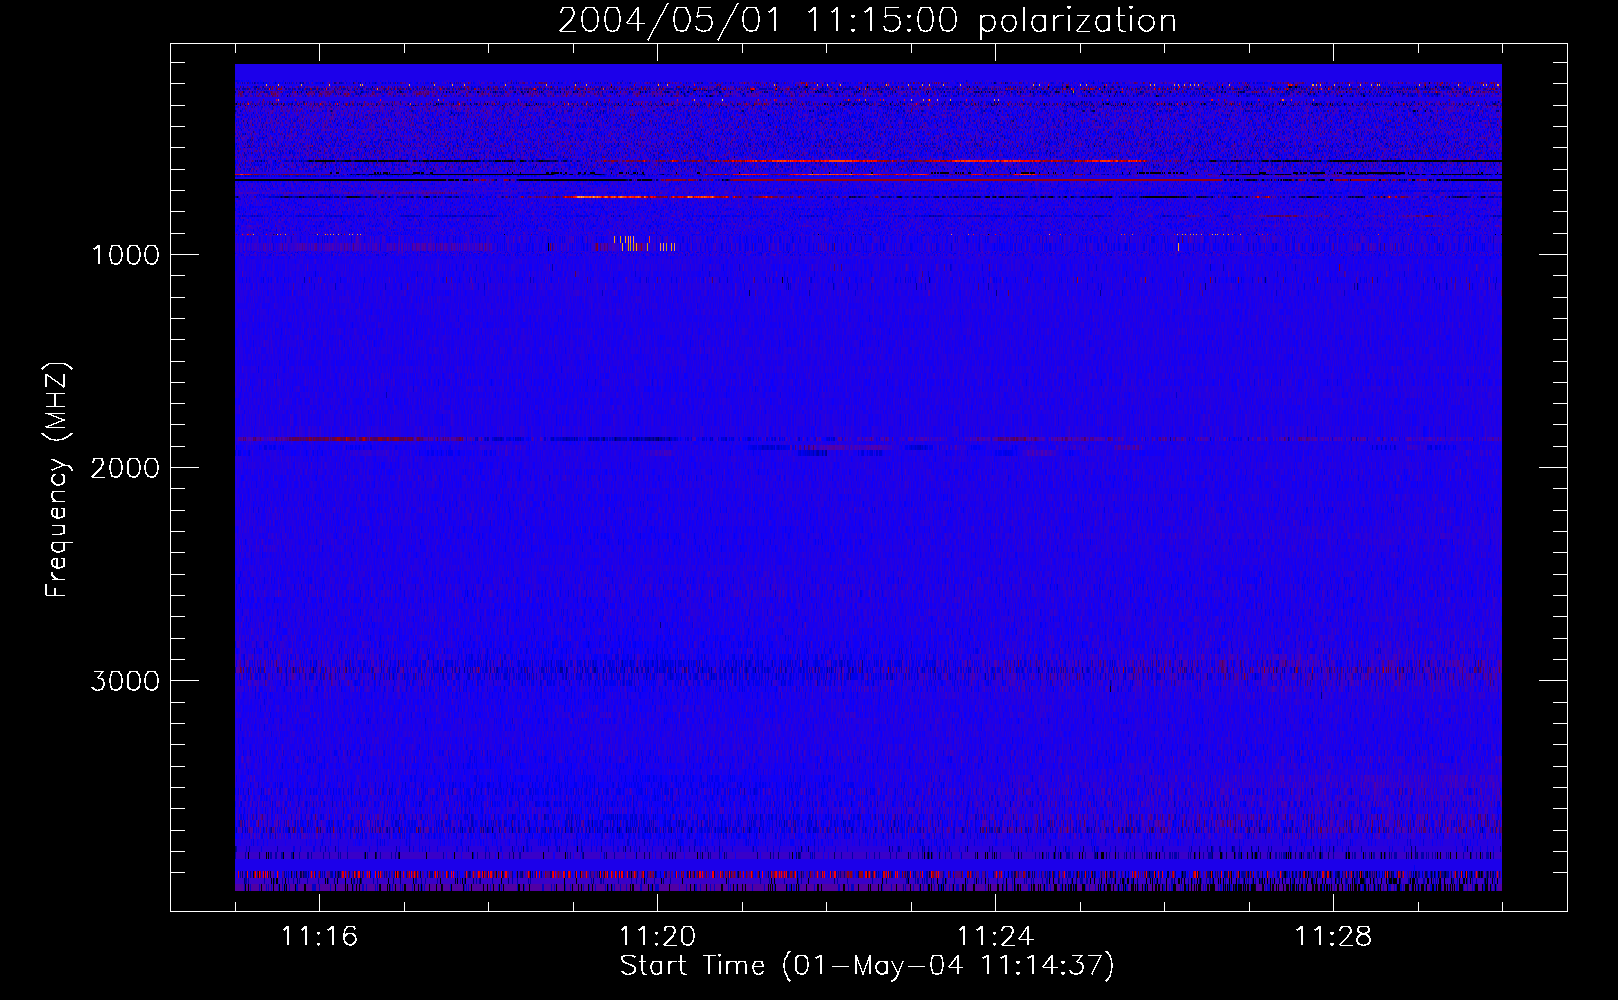The height and width of the screenshot is (1000, 1618).
Task: Click the 11:28 time tick label
Action: point(1333,937)
